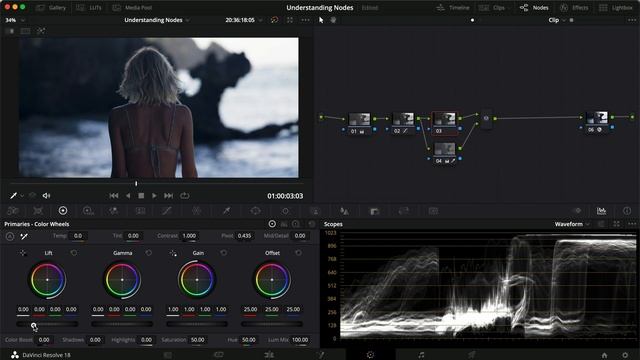640x360 pixels.
Task: Toggle image wipe in viewer
Action: (x=10, y=31)
